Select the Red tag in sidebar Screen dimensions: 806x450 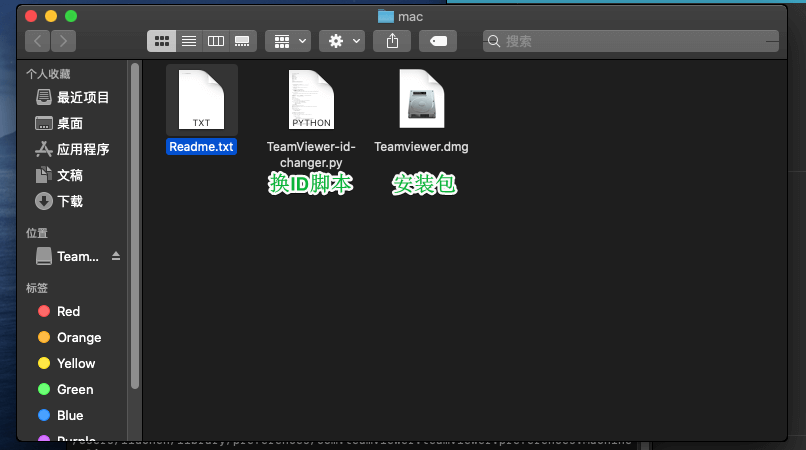(68, 311)
